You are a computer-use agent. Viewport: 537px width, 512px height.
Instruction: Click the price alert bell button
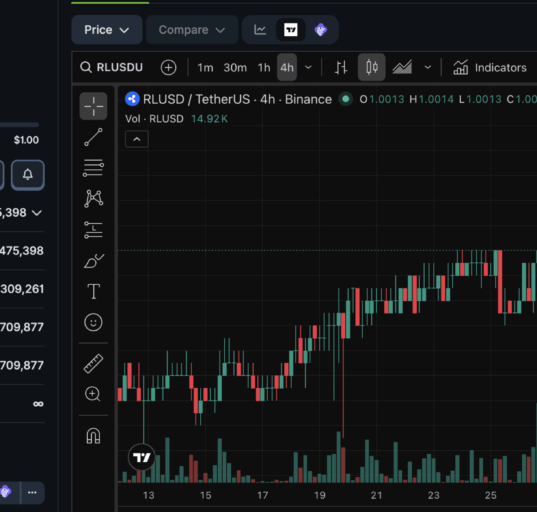(28, 175)
